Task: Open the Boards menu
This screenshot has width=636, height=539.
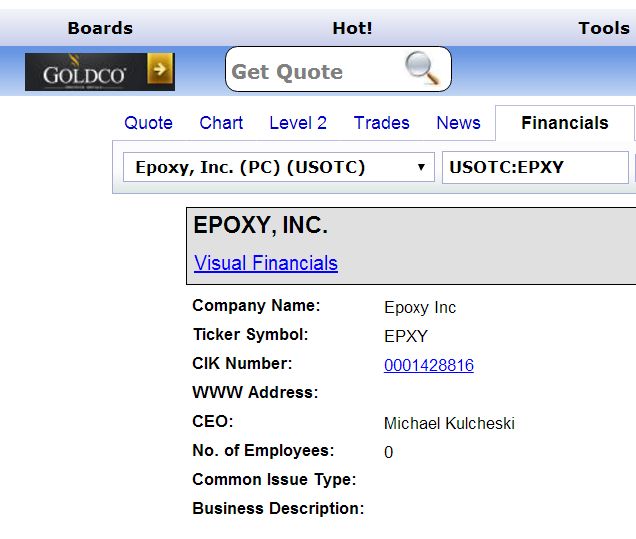Action: pyautogui.click(x=100, y=28)
